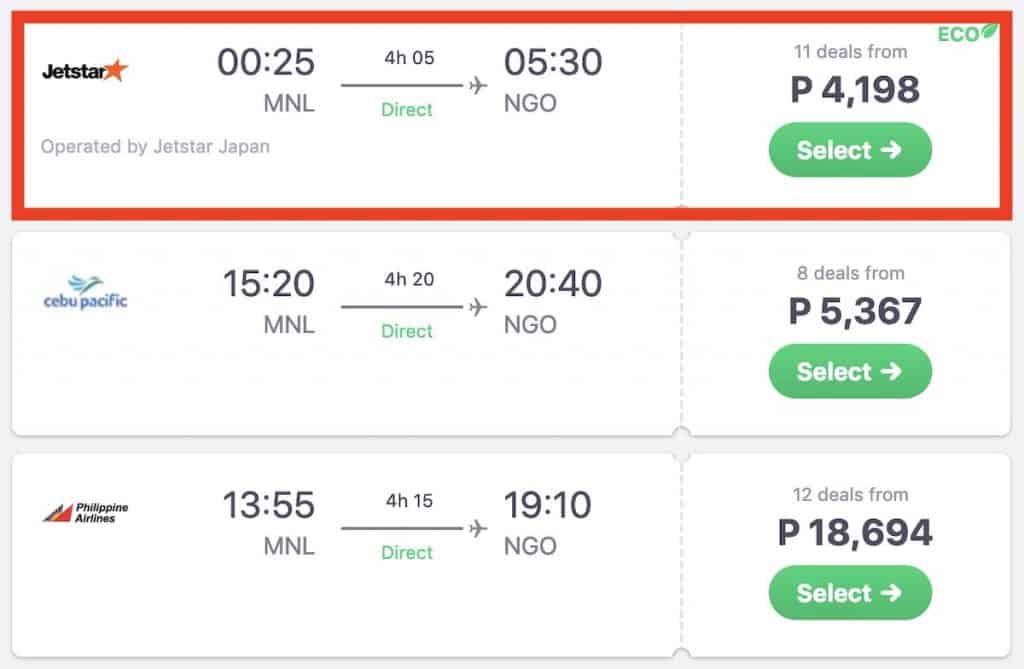The image size is (1024, 669).
Task: Click the Jetstar airline logo
Action: point(83,69)
